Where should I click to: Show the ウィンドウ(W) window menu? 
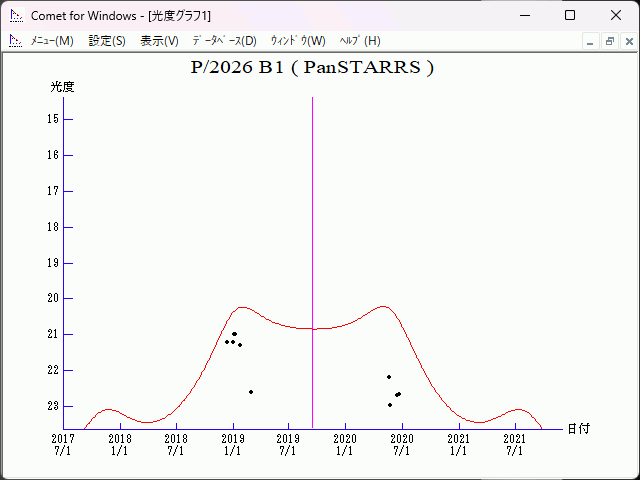coord(298,41)
